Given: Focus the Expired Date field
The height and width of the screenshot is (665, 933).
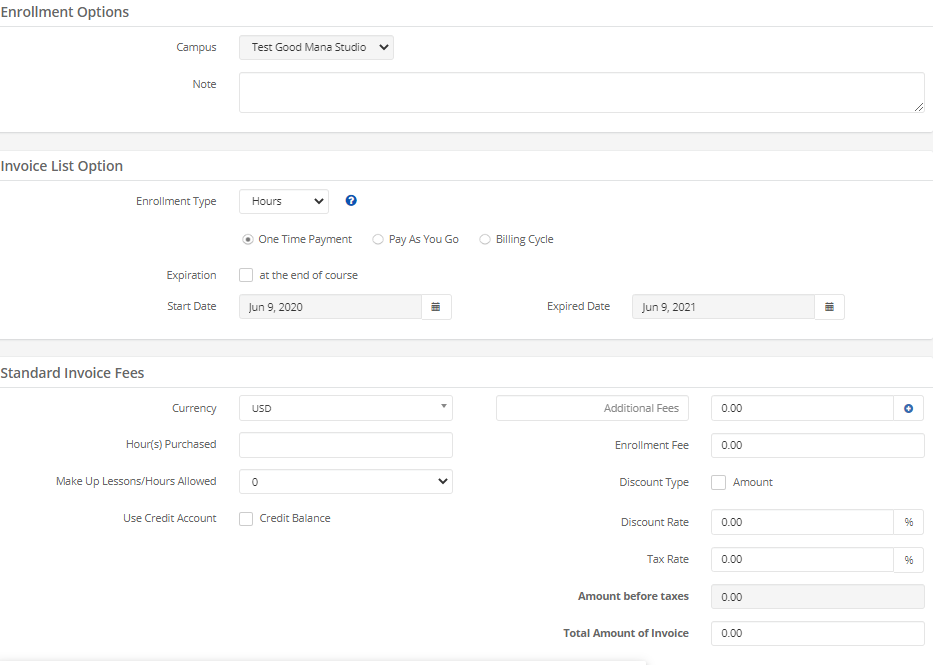Looking at the screenshot, I should click(x=723, y=307).
